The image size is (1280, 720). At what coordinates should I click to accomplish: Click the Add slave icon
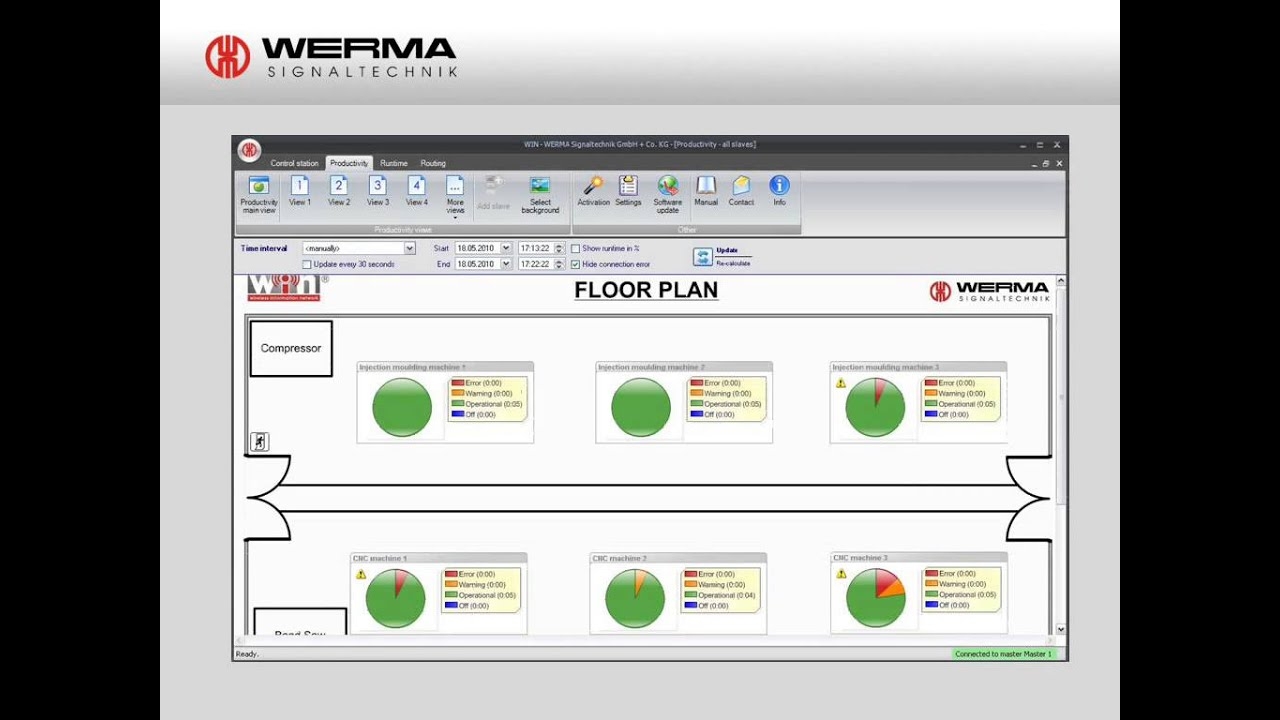tap(493, 186)
